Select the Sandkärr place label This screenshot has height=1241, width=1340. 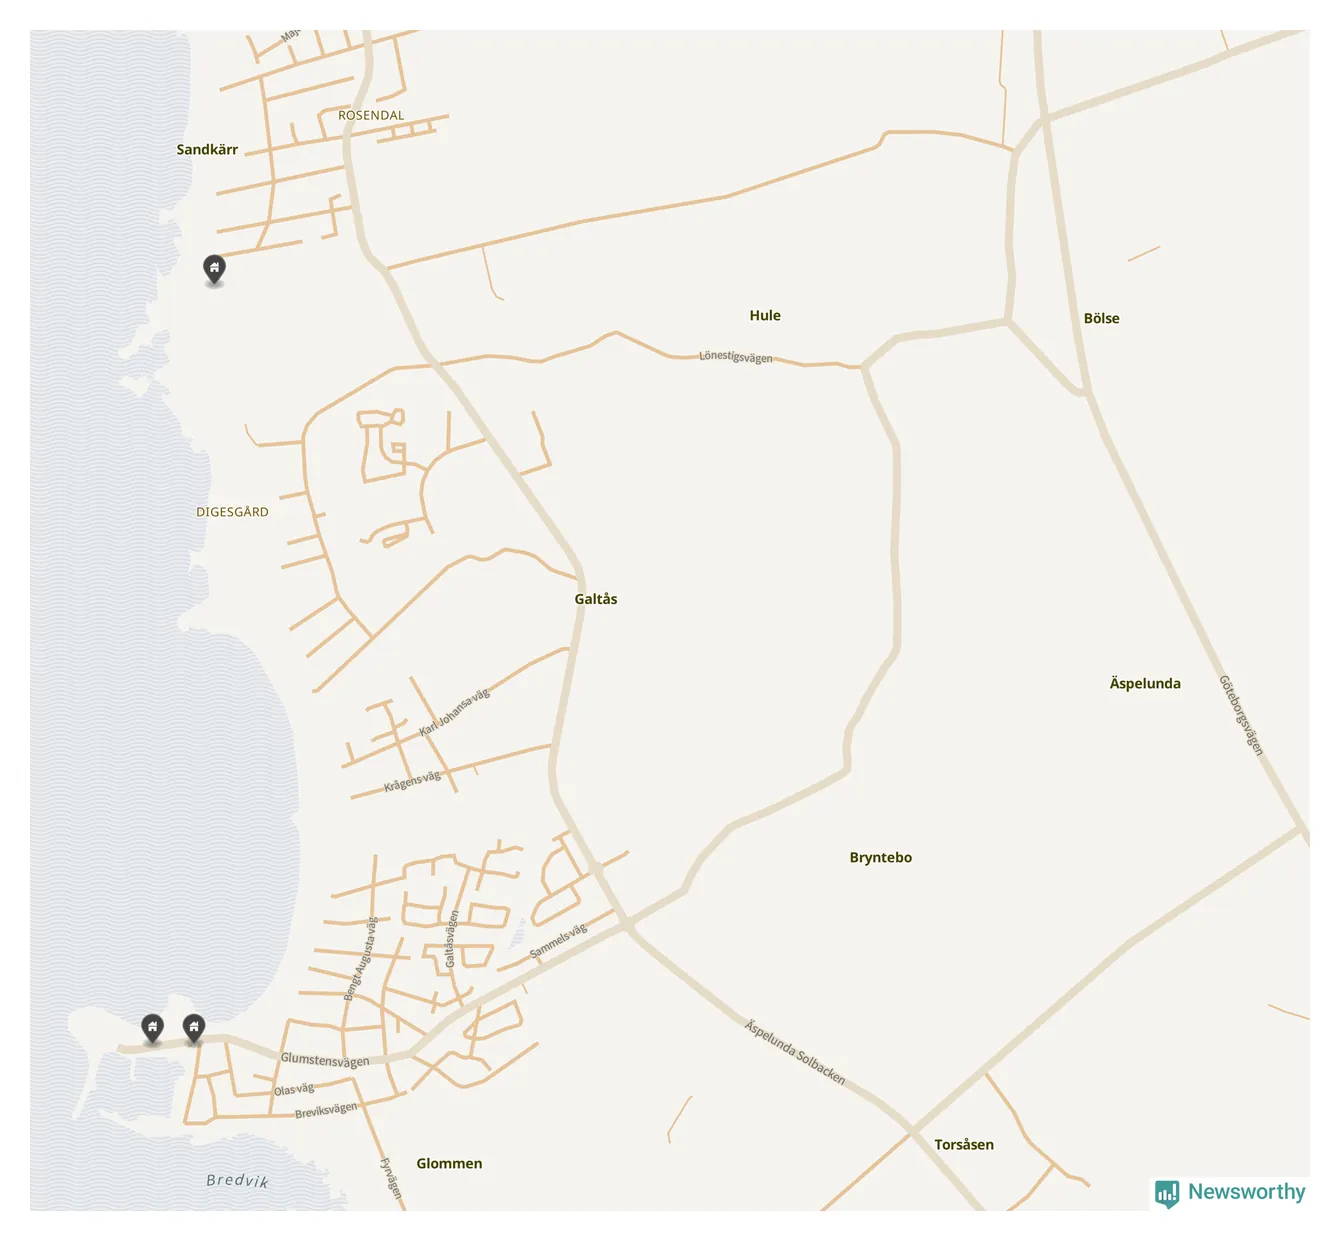[x=207, y=149]
